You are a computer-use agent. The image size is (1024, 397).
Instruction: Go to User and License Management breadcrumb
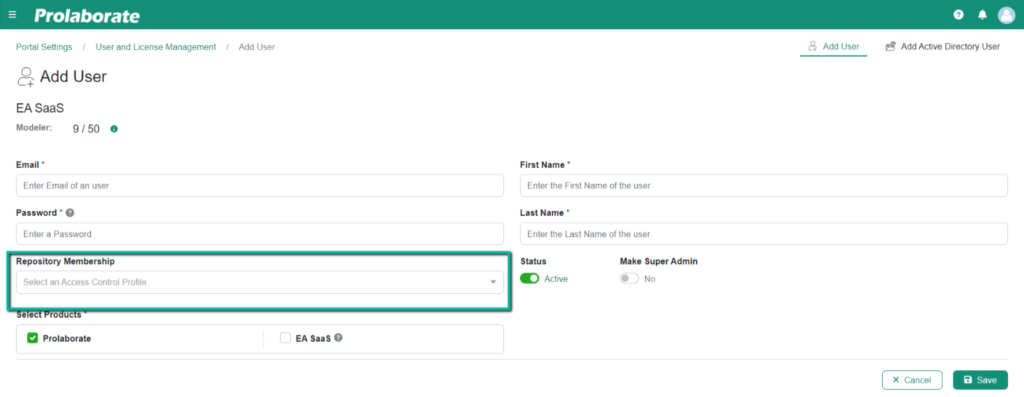click(x=156, y=47)
